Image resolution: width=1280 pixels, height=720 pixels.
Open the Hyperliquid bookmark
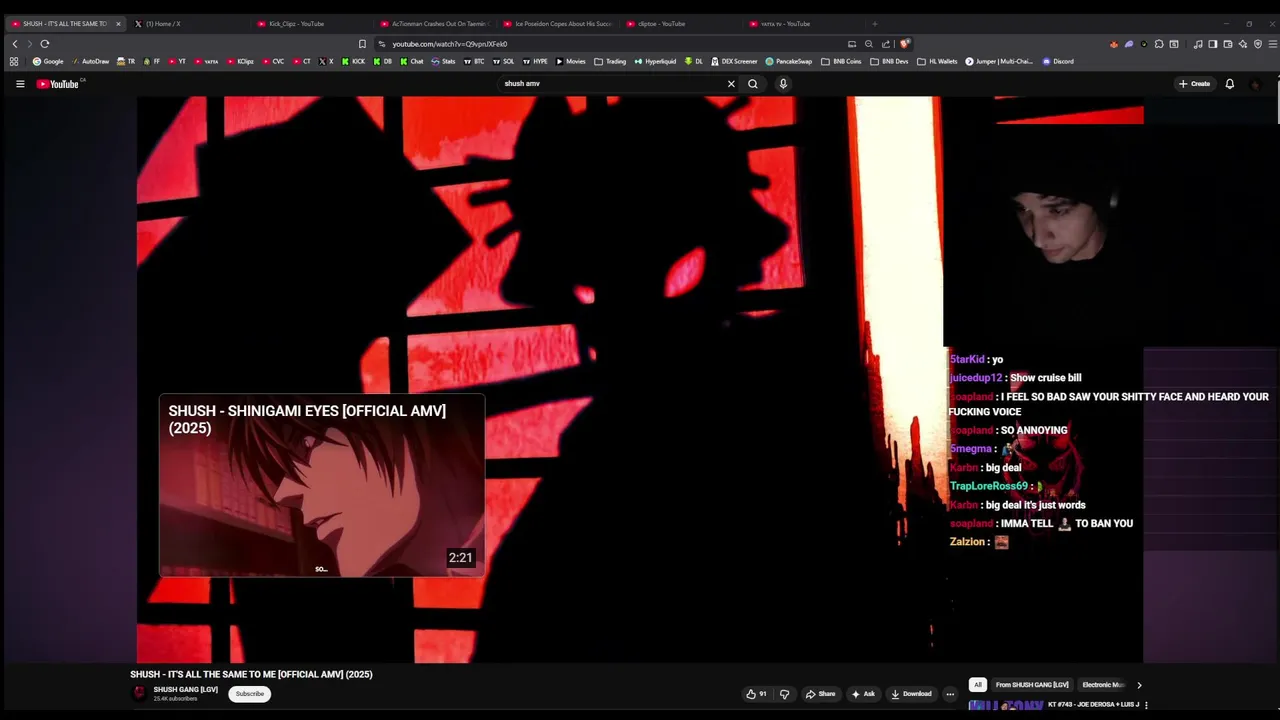656,62
